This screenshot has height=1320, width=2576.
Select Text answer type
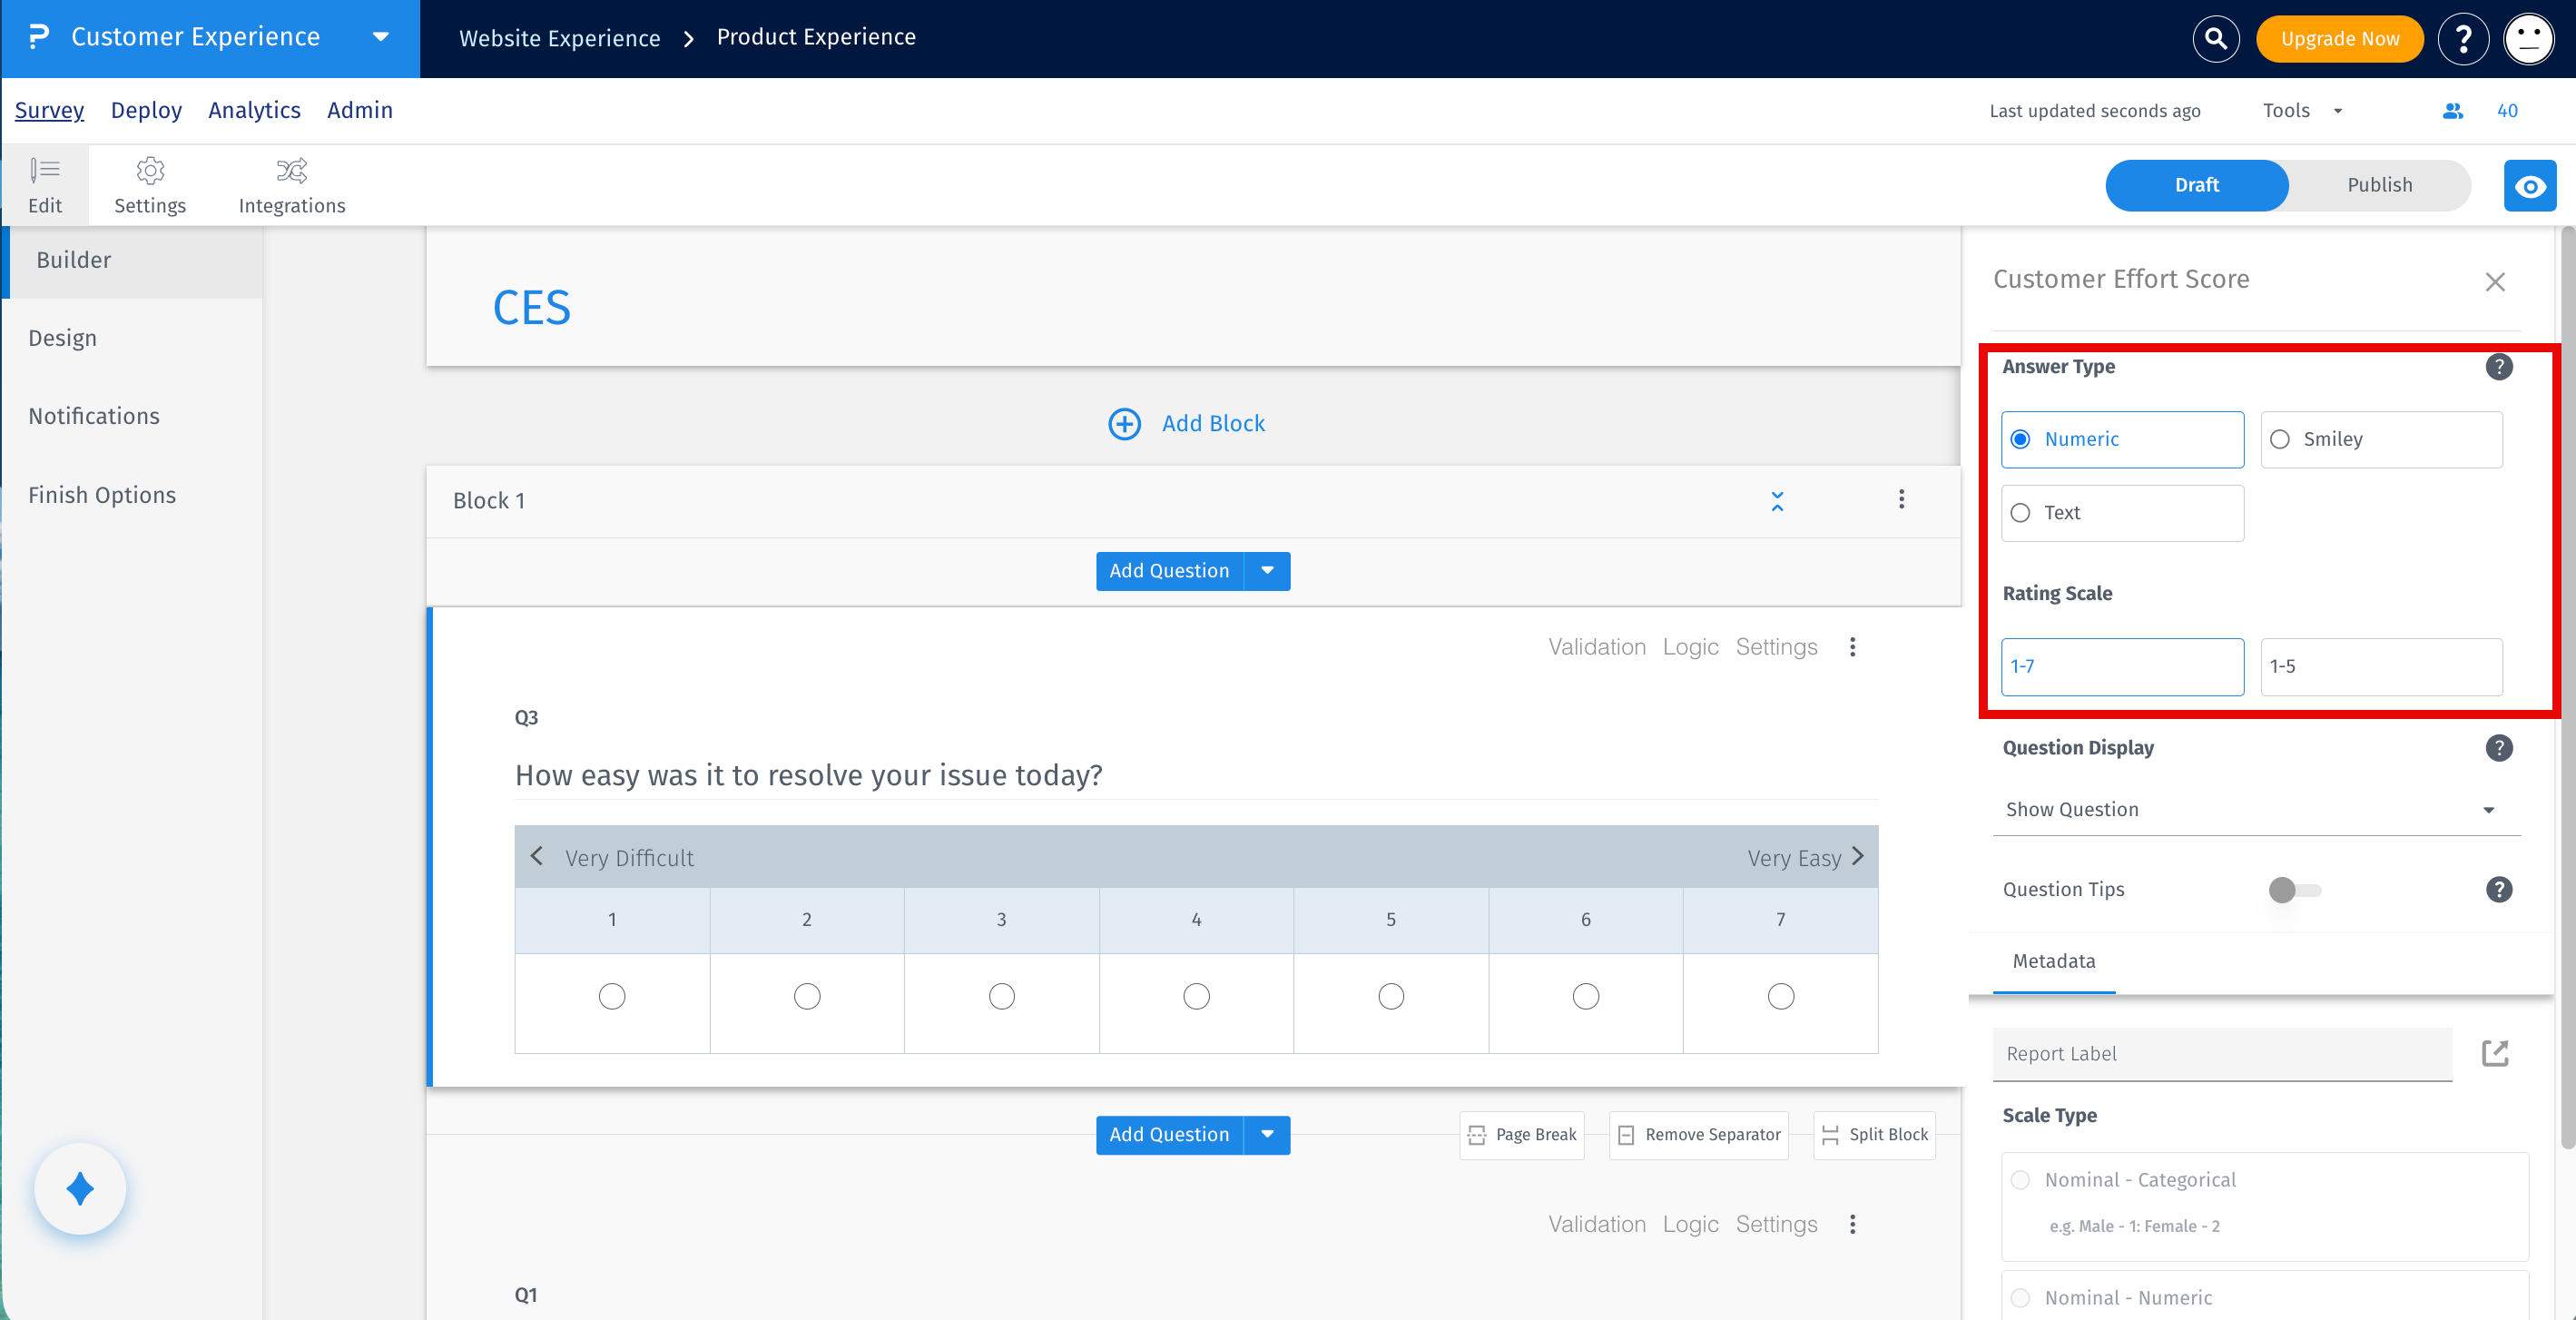click(x=2122, y=513)
